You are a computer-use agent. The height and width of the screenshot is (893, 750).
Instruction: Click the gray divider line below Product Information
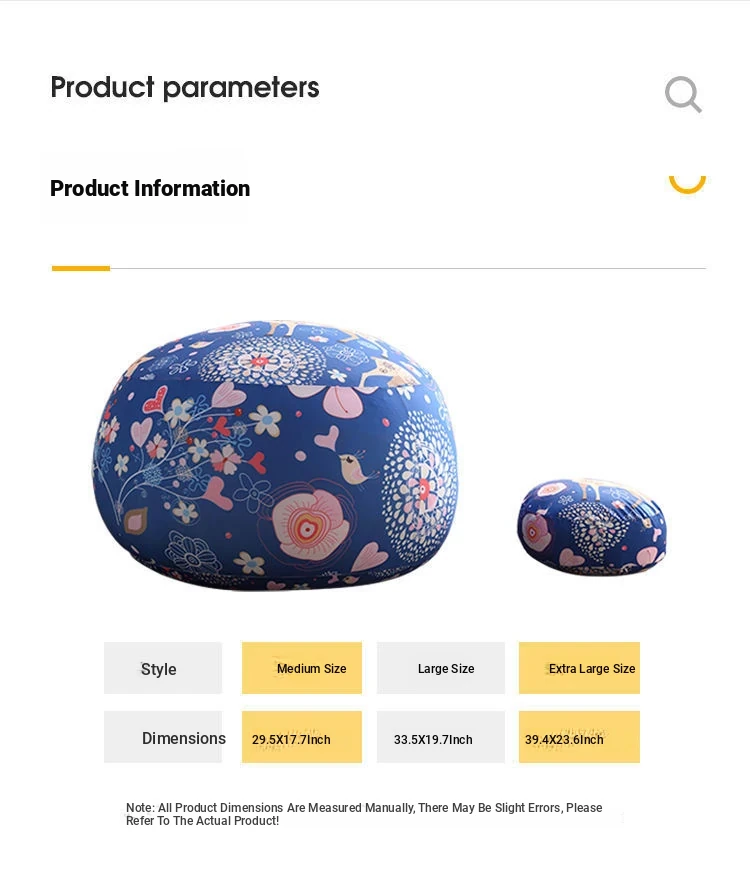click(400, 268)
